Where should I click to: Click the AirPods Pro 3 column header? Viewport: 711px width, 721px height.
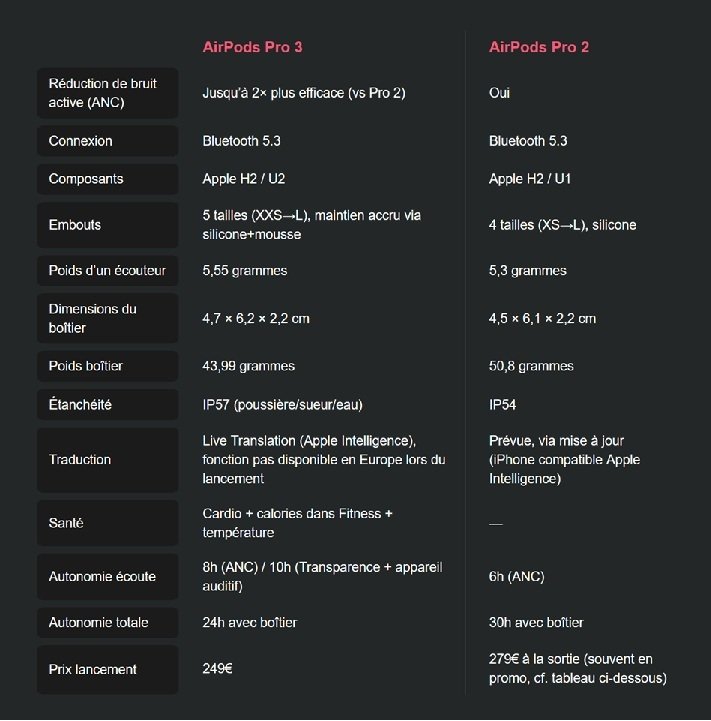[x=251, y=47]
